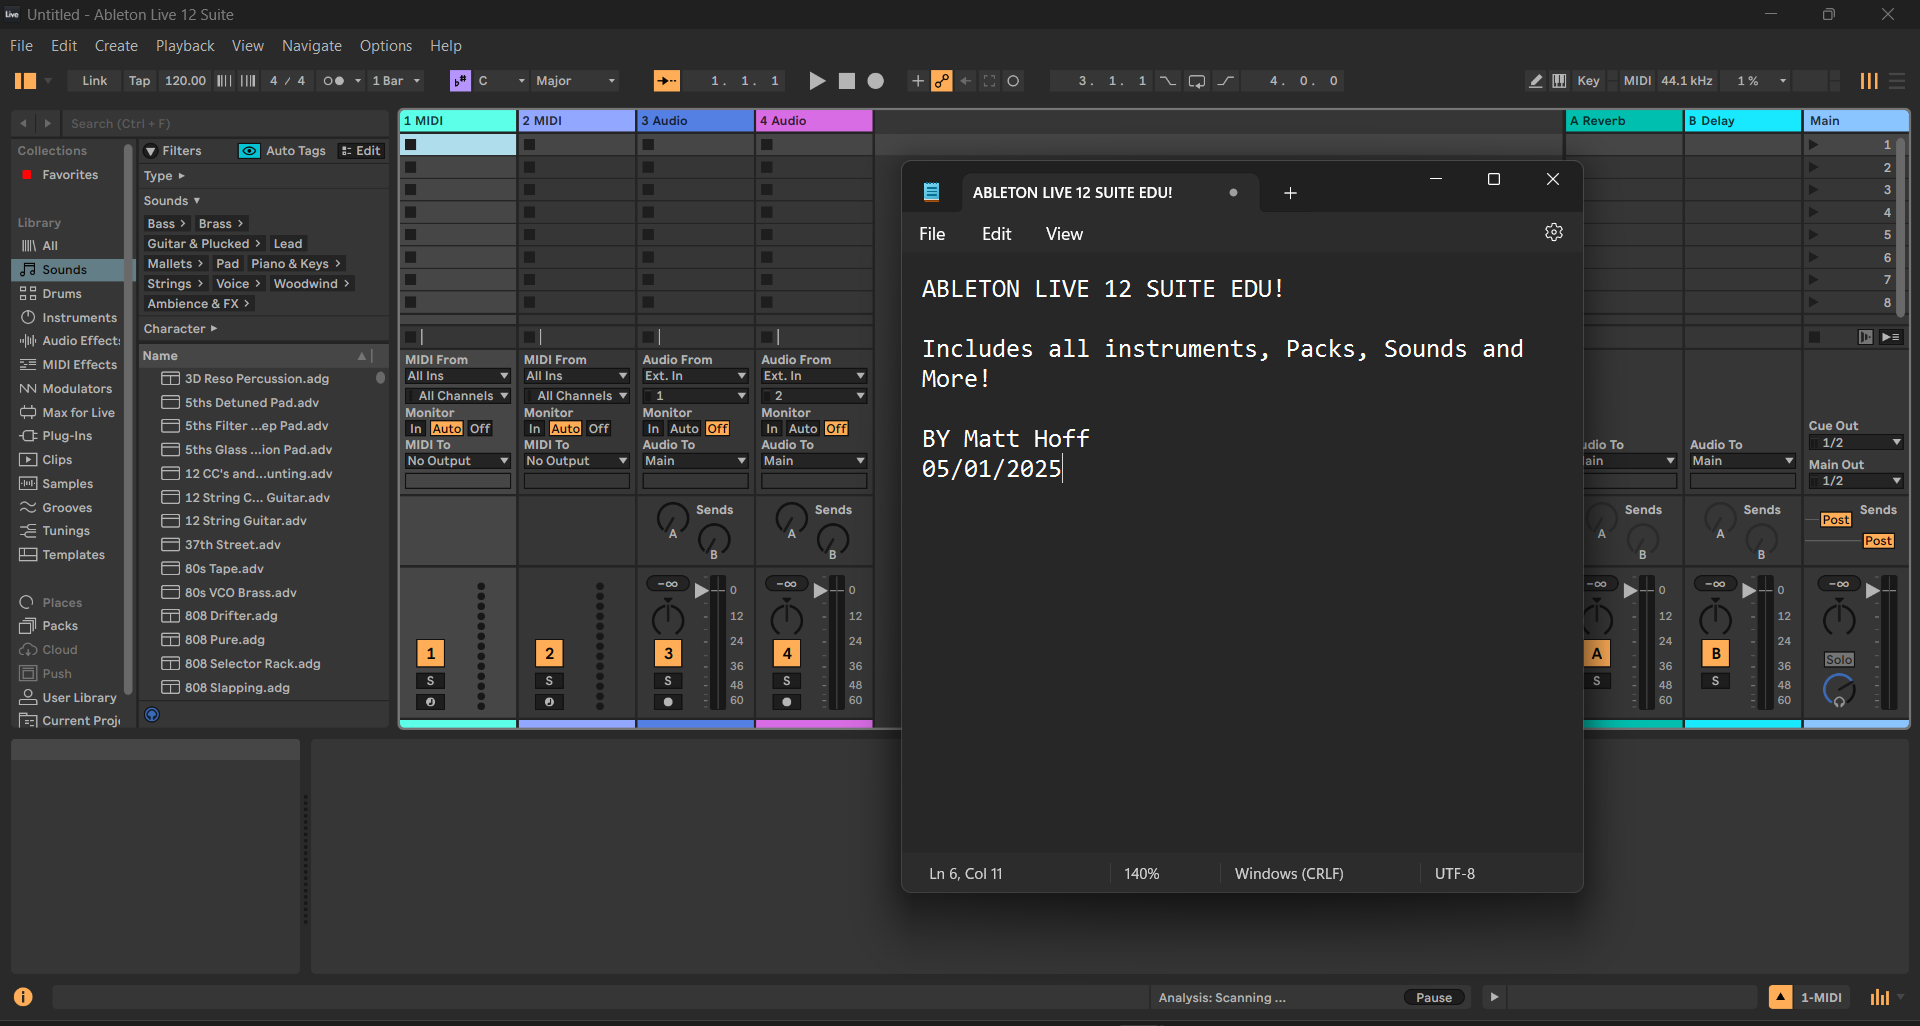Image resolution: width=1920 pixels, height=1026 pixels.
Task: Toggle the MIDI map mode switch
Action: (1637, 81)
